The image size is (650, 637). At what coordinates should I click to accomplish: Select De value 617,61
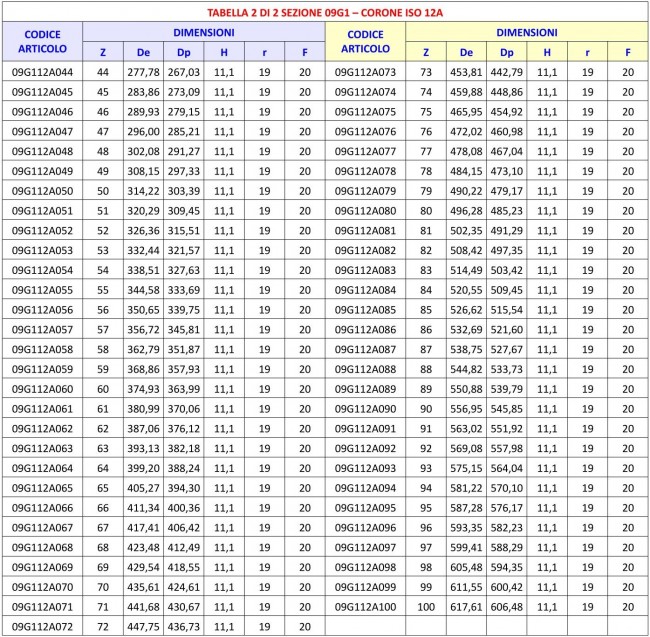click(x=466, y=607)
